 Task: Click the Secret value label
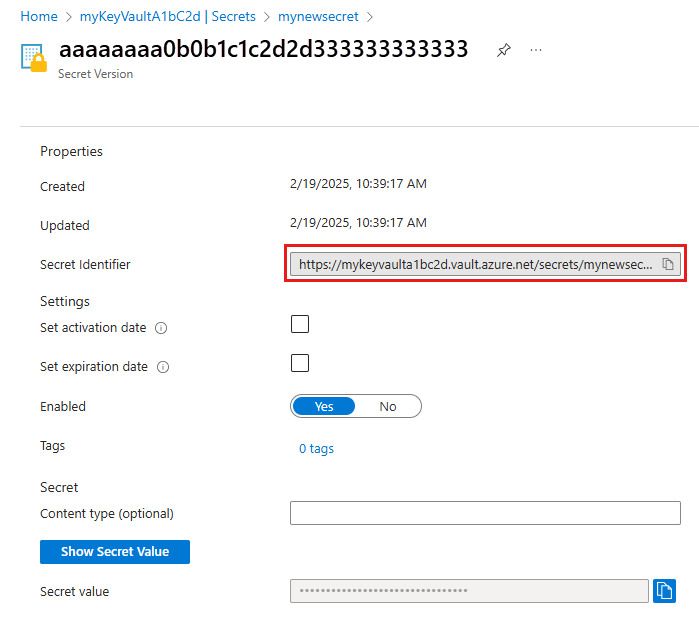point(74,592)
